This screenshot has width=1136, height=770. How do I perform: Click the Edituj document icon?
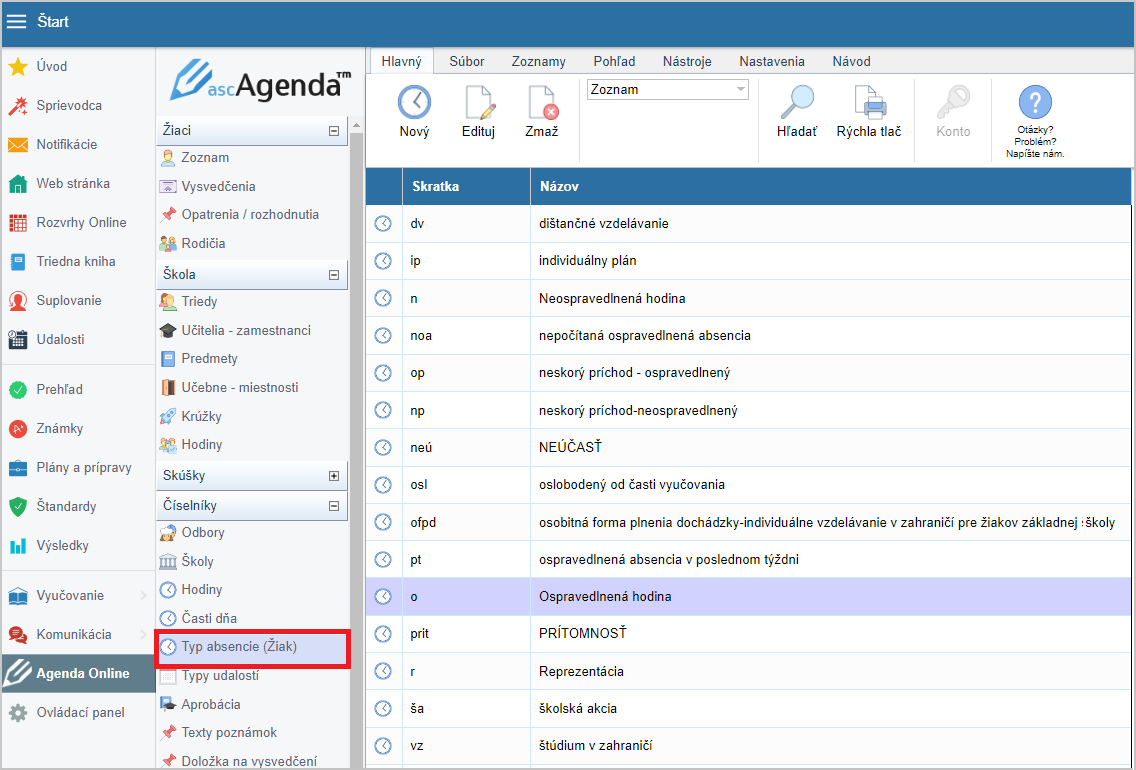pos(478,102)
